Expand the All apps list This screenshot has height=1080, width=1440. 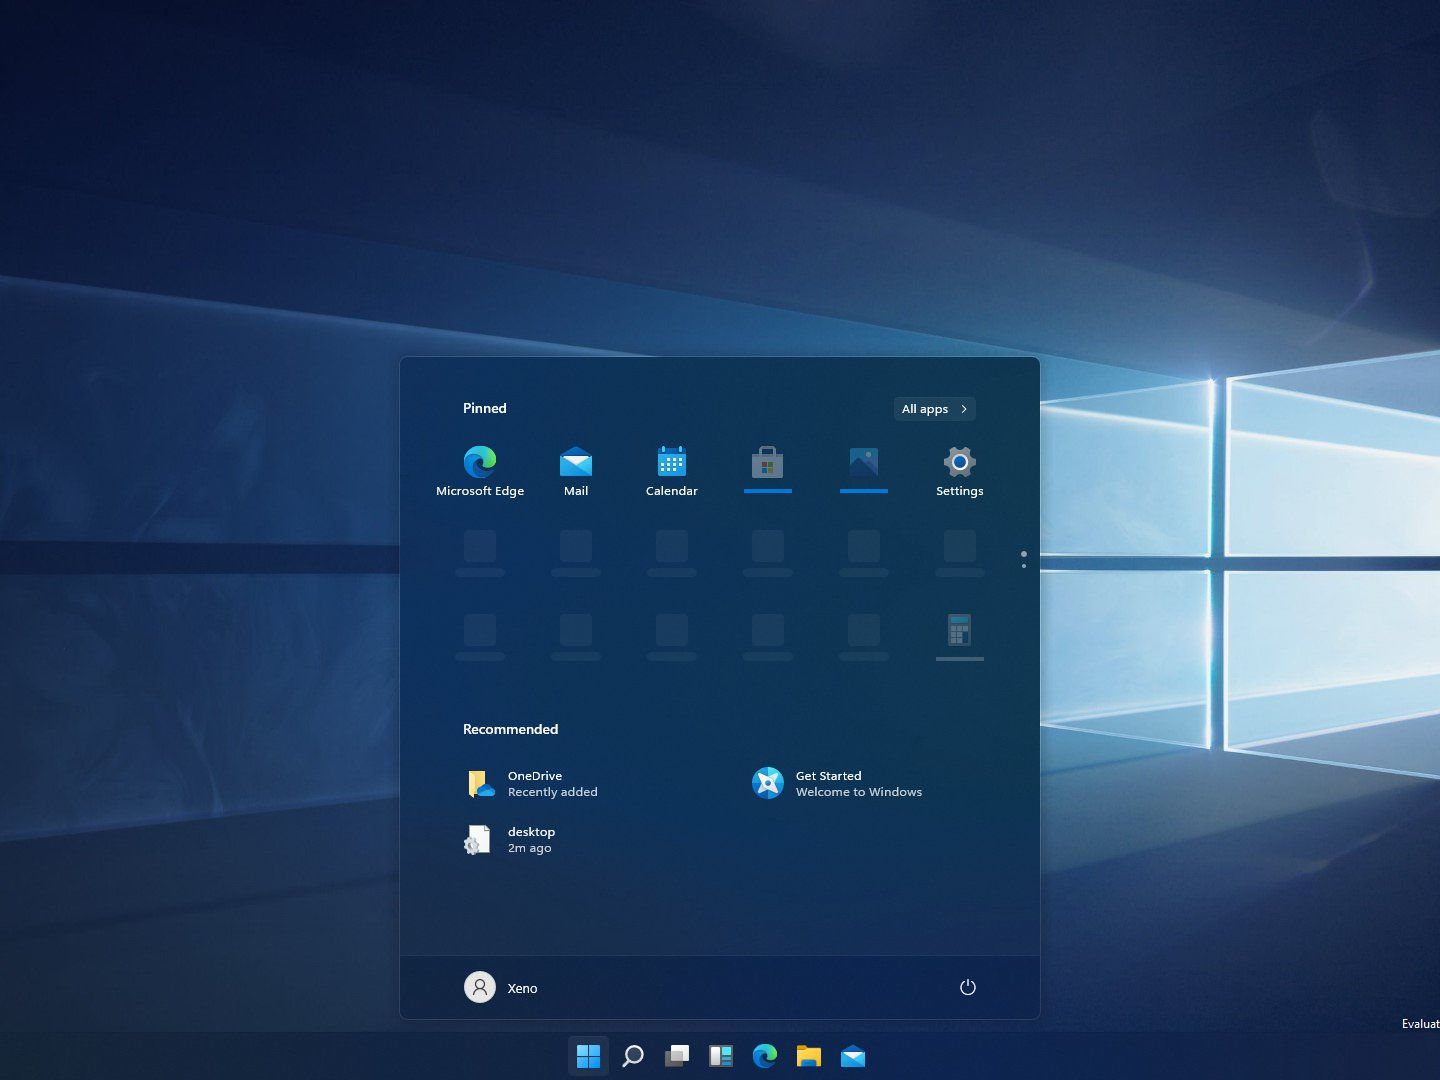pos(933,408)
